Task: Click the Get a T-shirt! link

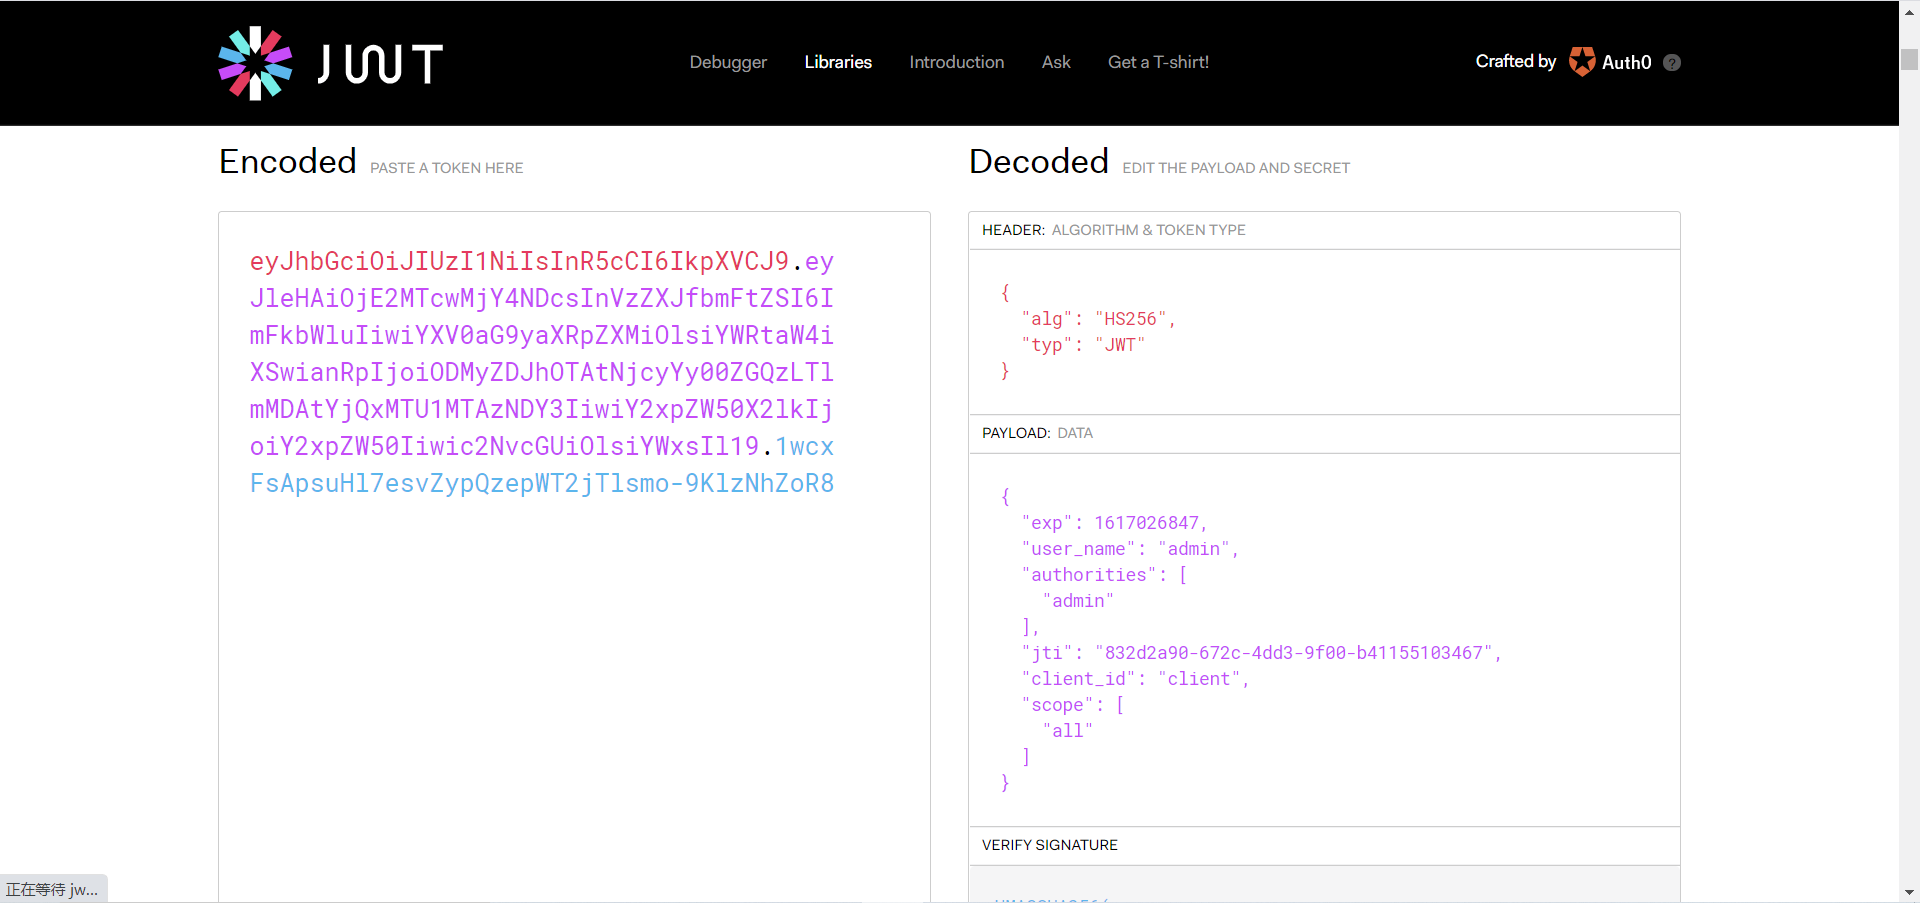Action: [1157, 62]
